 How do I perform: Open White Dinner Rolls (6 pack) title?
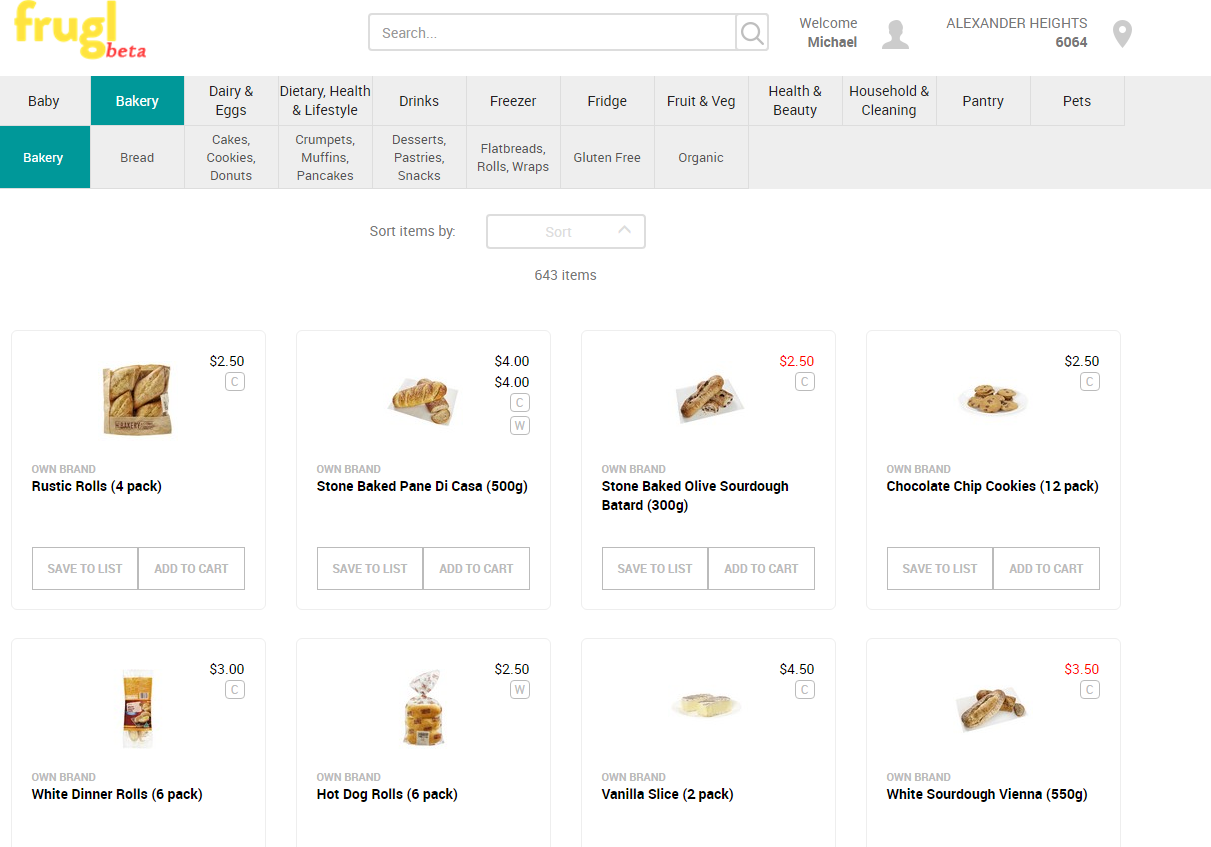coord(117,795)
